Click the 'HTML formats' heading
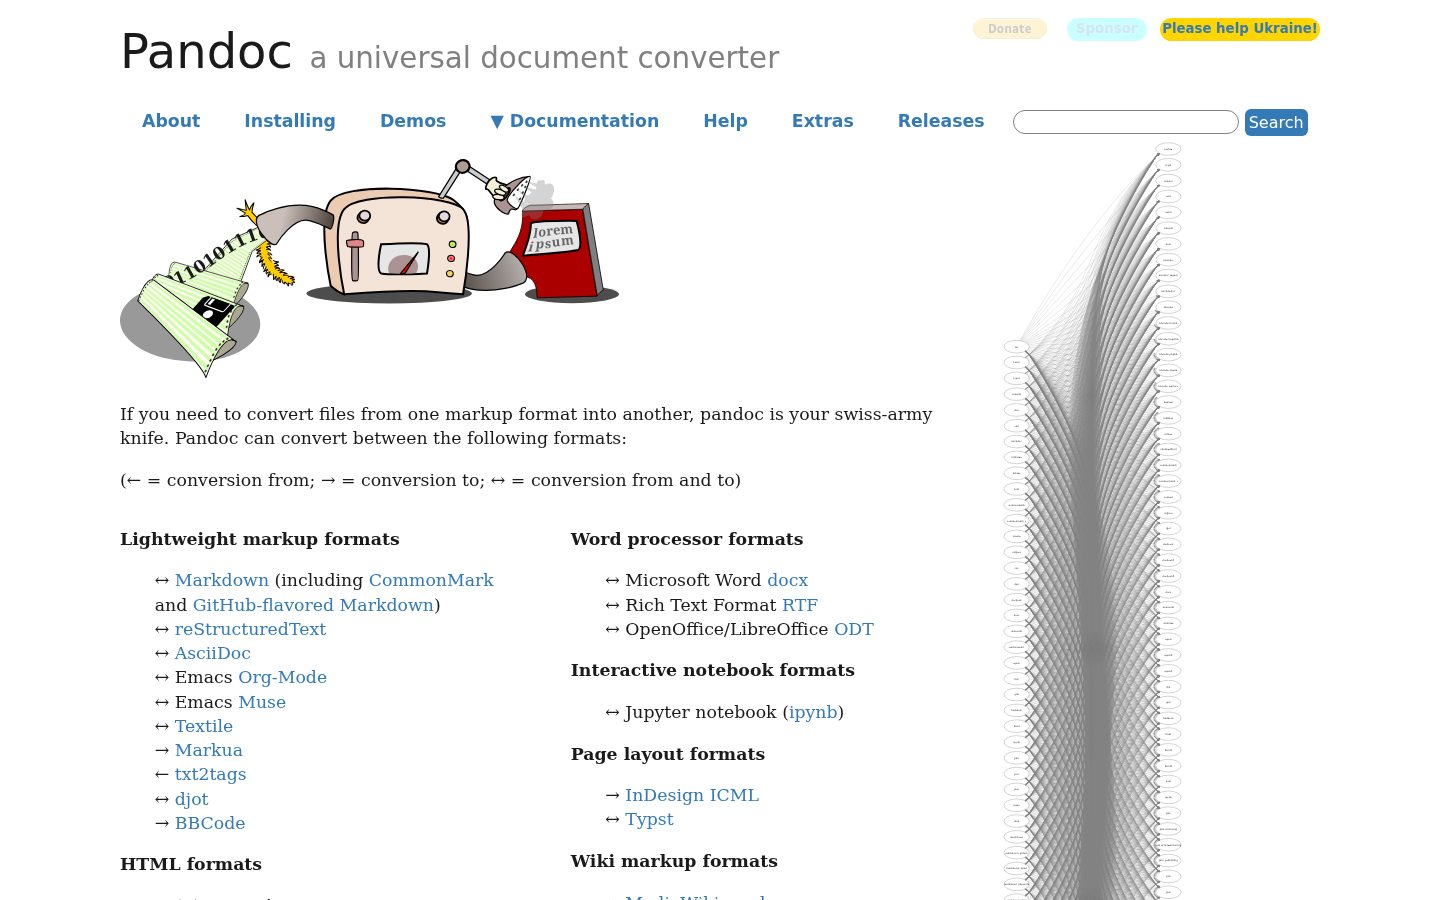This screenshot has height=900, width=1440. pos(191,864)
